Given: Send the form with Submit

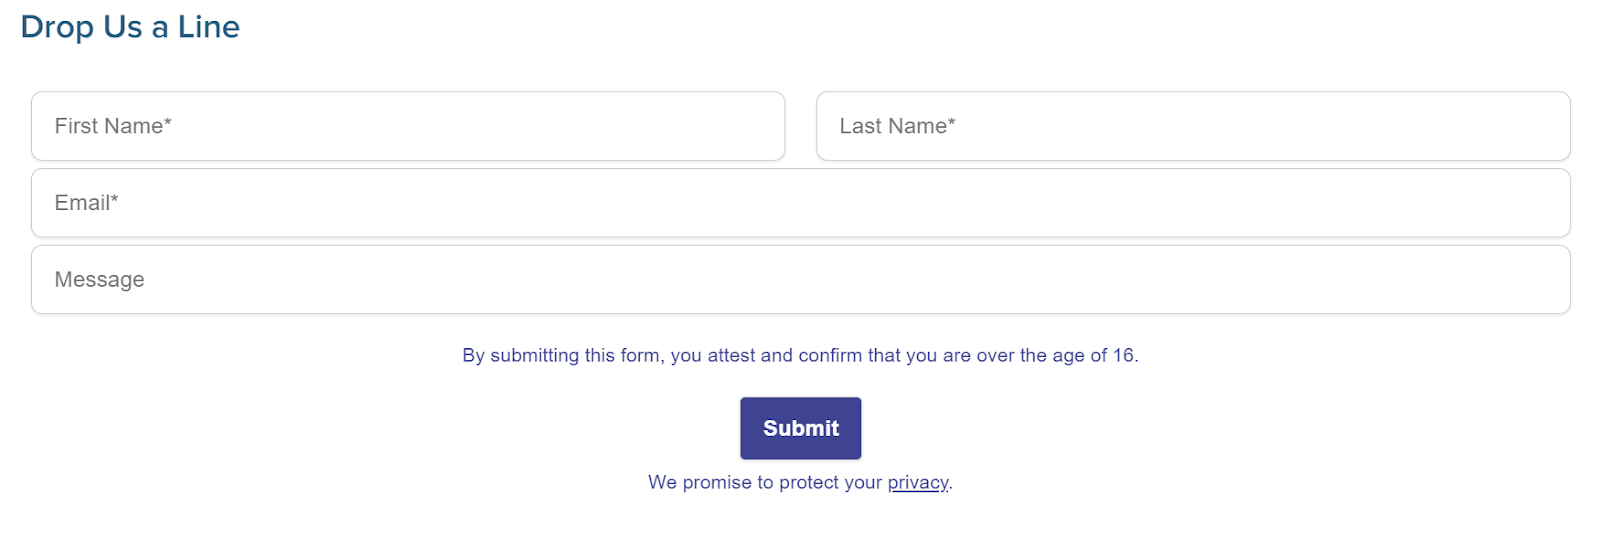Looking at the screenshot, I should point(800,428).
